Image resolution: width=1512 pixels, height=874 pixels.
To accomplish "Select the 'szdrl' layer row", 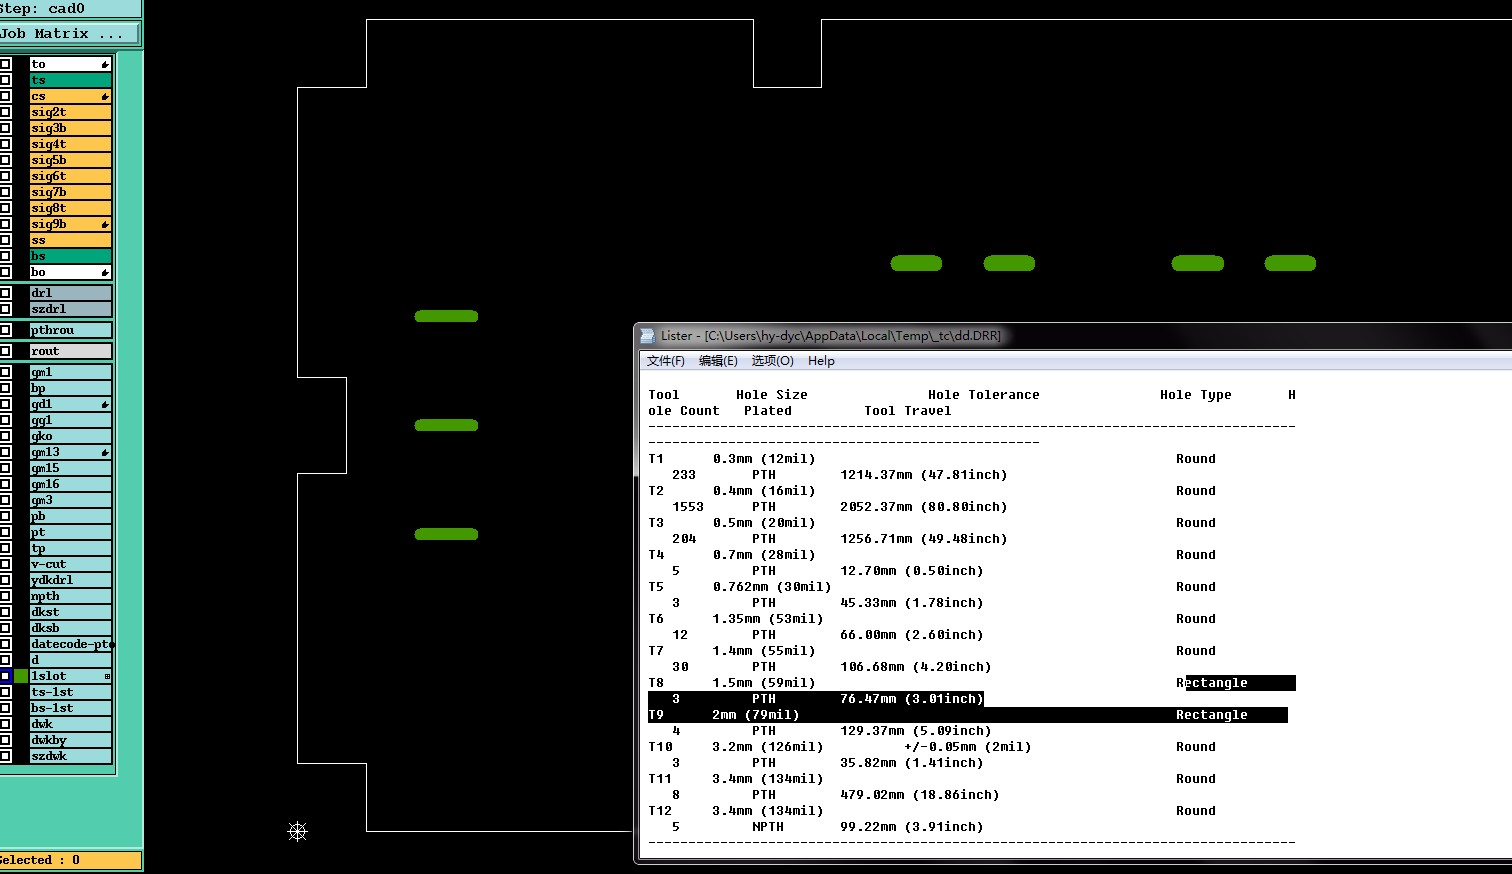I will [x=70, y=309].
